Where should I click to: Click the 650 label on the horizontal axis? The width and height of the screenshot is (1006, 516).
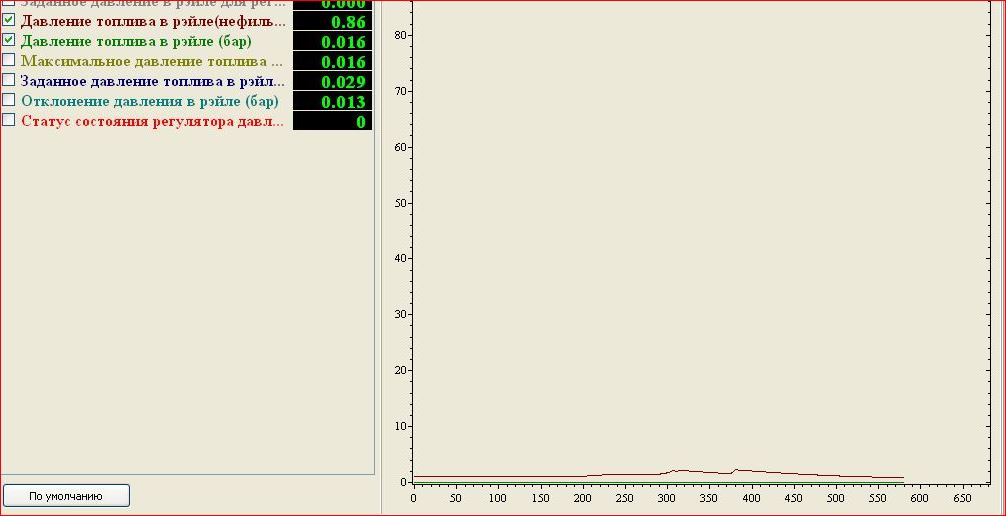962,498
